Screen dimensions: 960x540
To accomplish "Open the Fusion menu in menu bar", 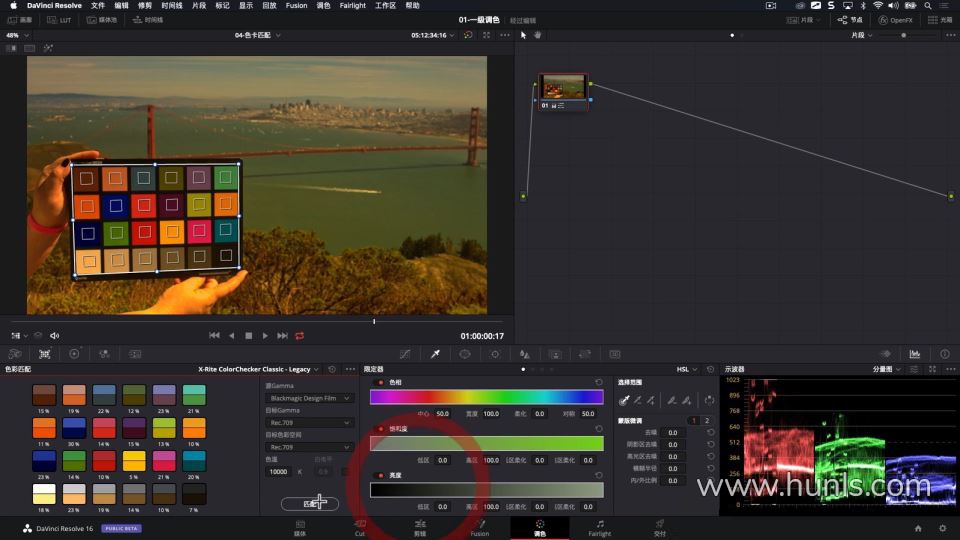I will coord(296,5).
